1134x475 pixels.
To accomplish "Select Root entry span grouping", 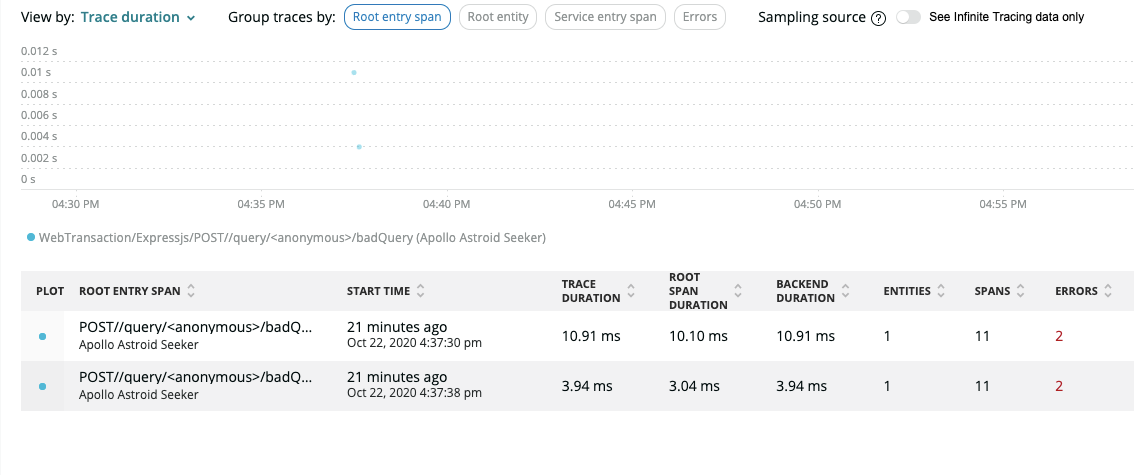I will 397,17.
